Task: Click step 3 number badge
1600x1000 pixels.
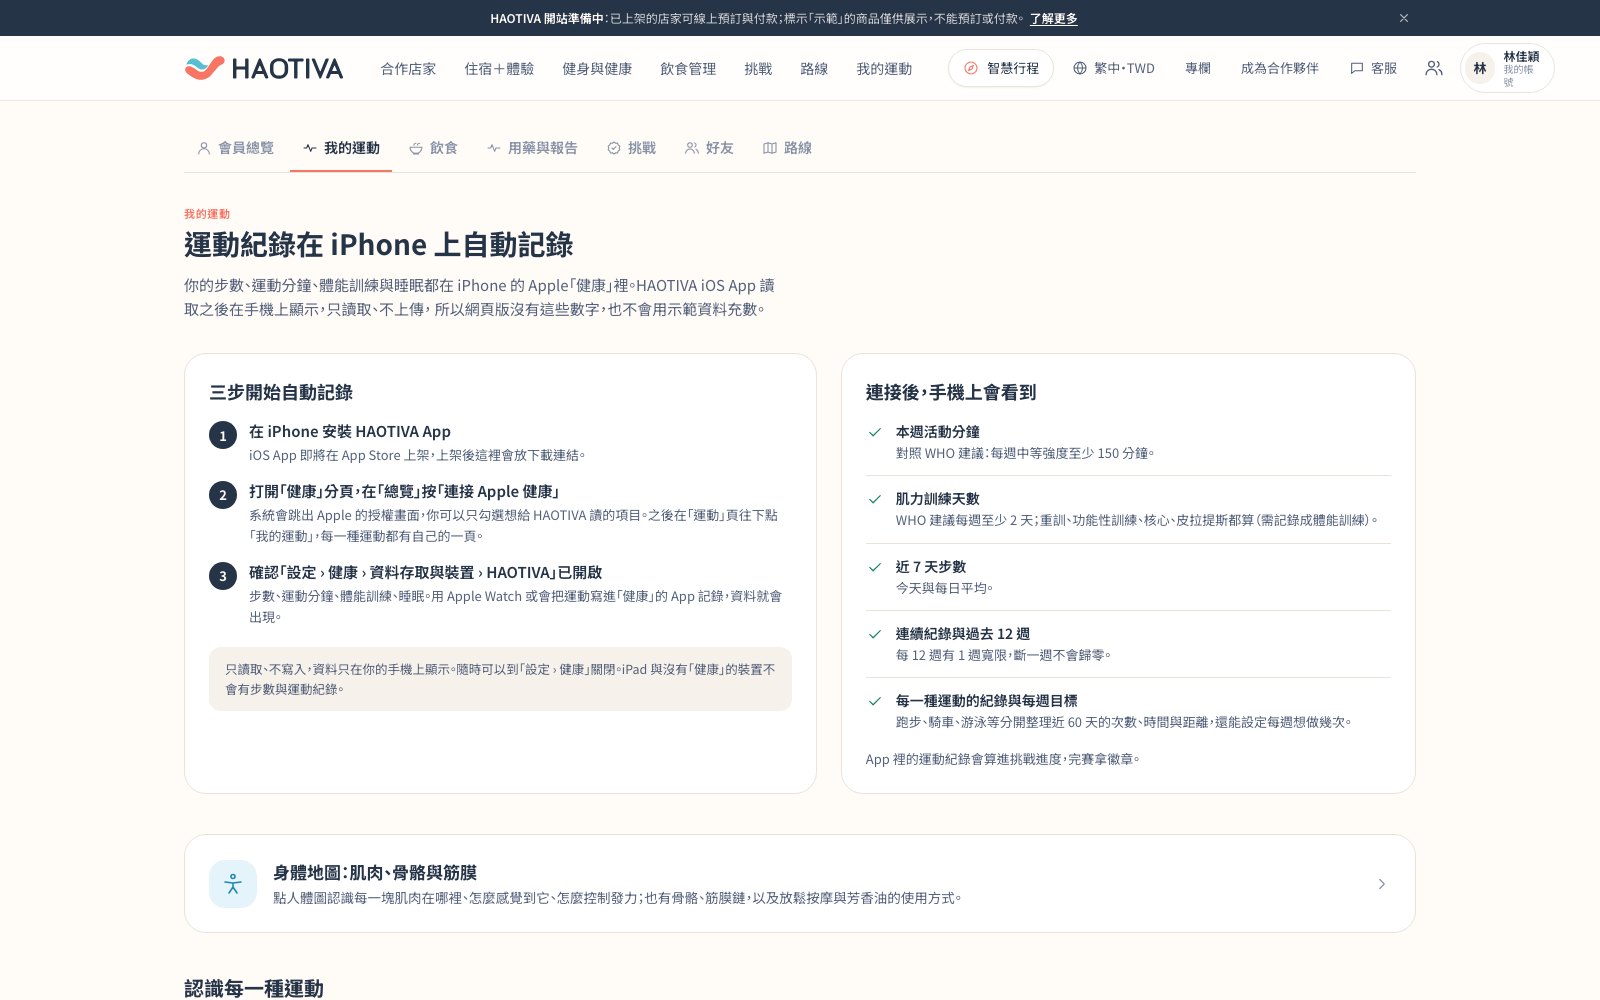Action: [x=223, y=576]
